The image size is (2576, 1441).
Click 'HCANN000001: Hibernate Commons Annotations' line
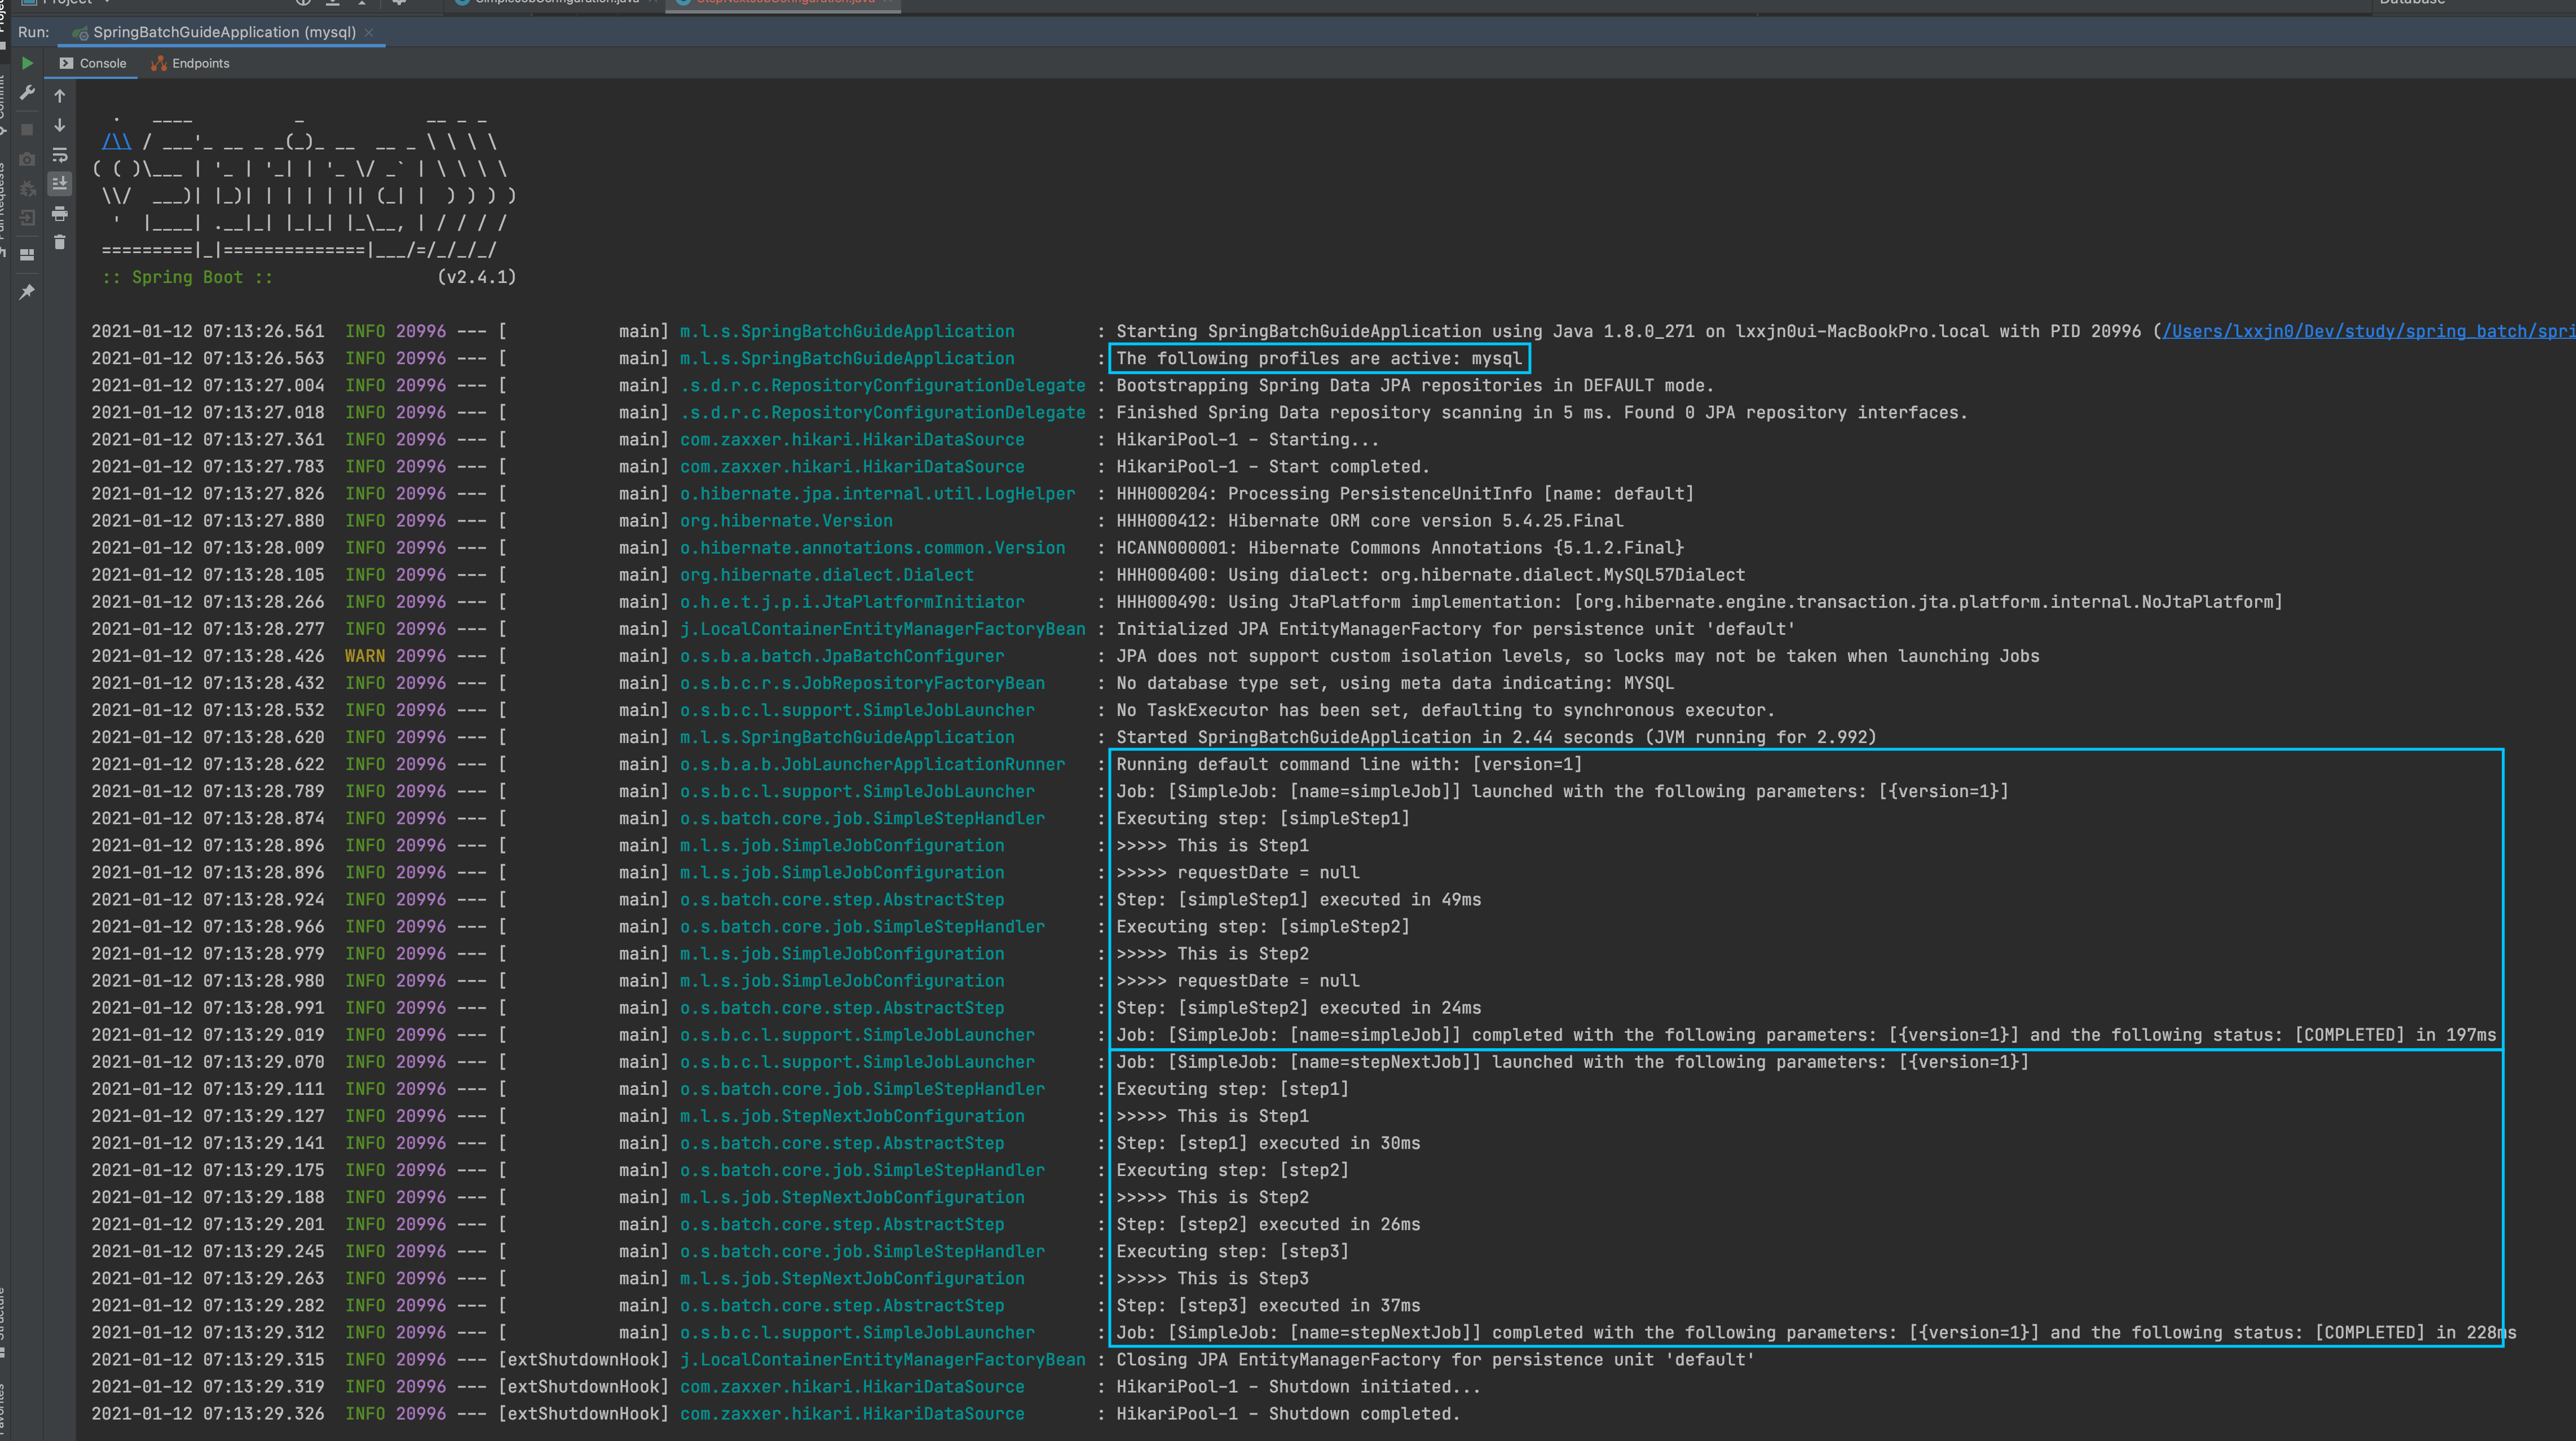(x=1400, y=548)
